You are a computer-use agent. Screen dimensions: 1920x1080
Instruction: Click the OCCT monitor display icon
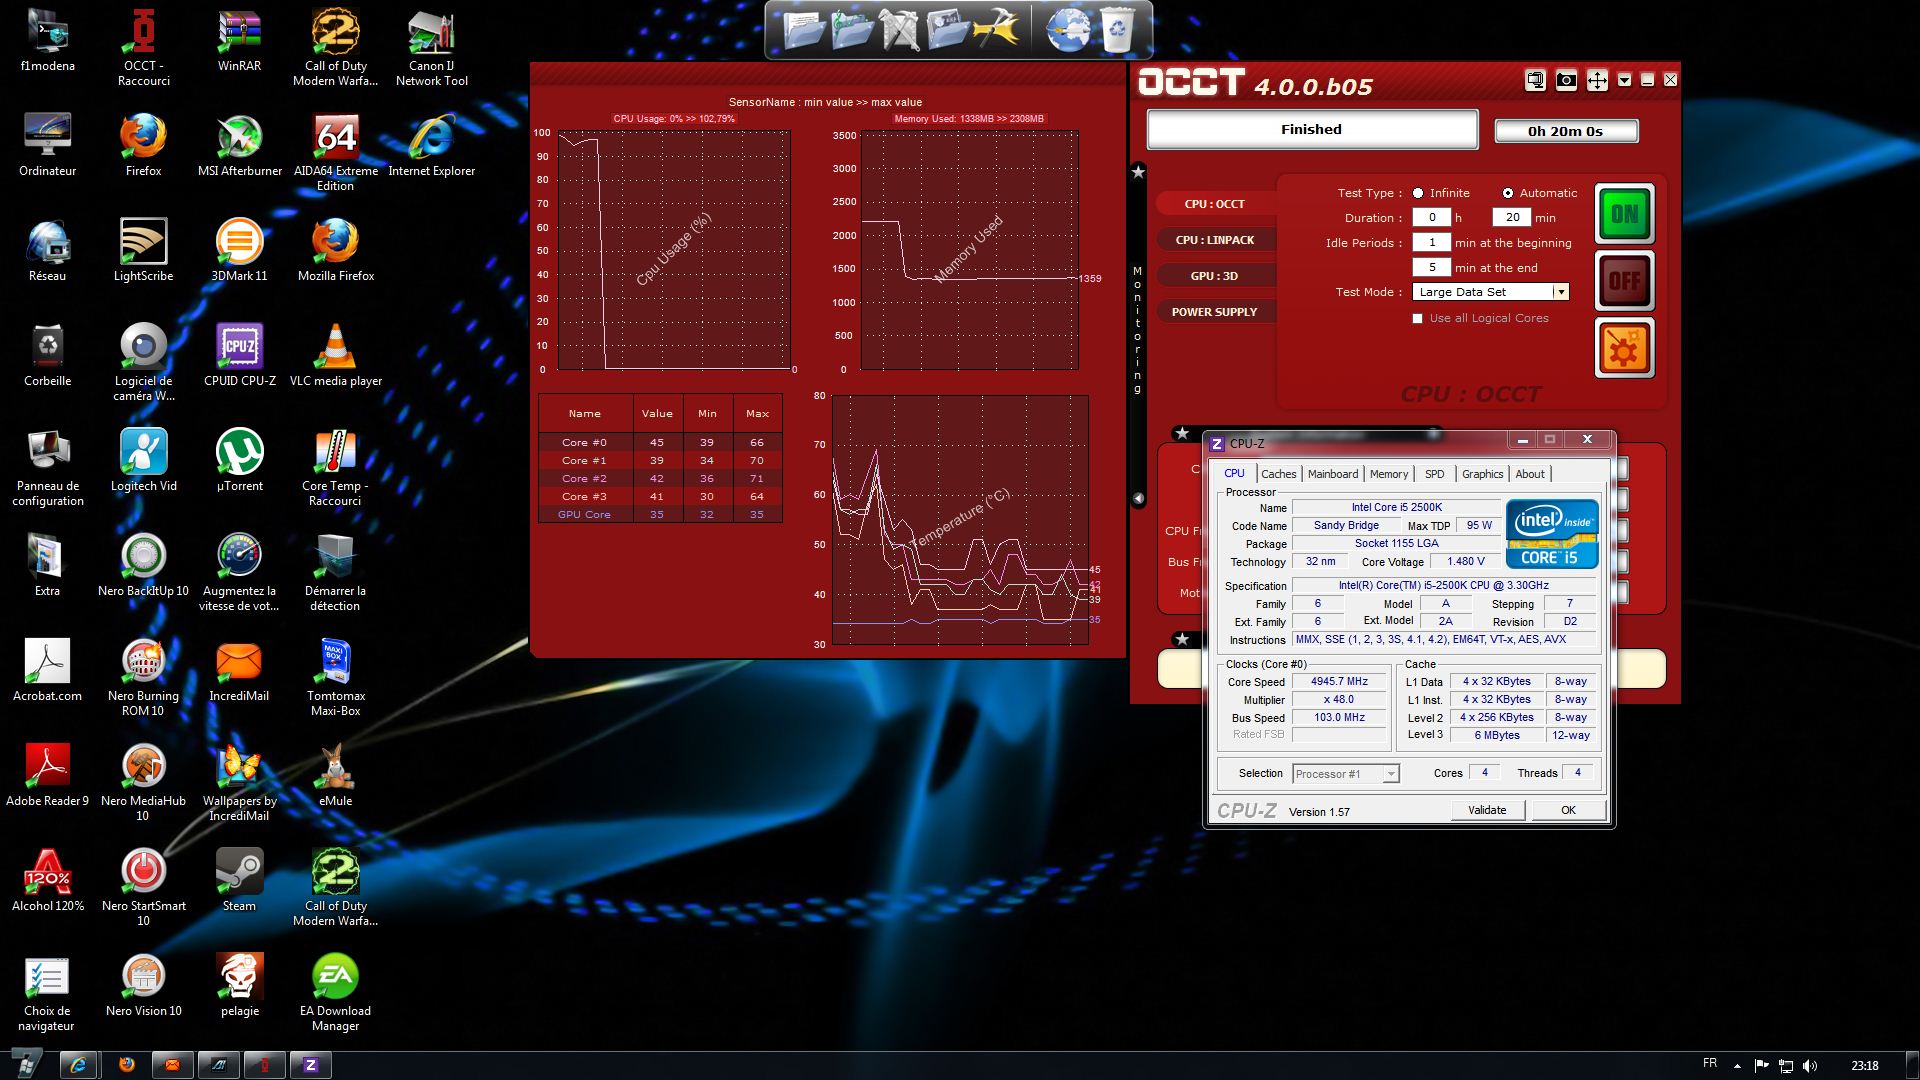pyautogui.click(x=1535, y=81)
